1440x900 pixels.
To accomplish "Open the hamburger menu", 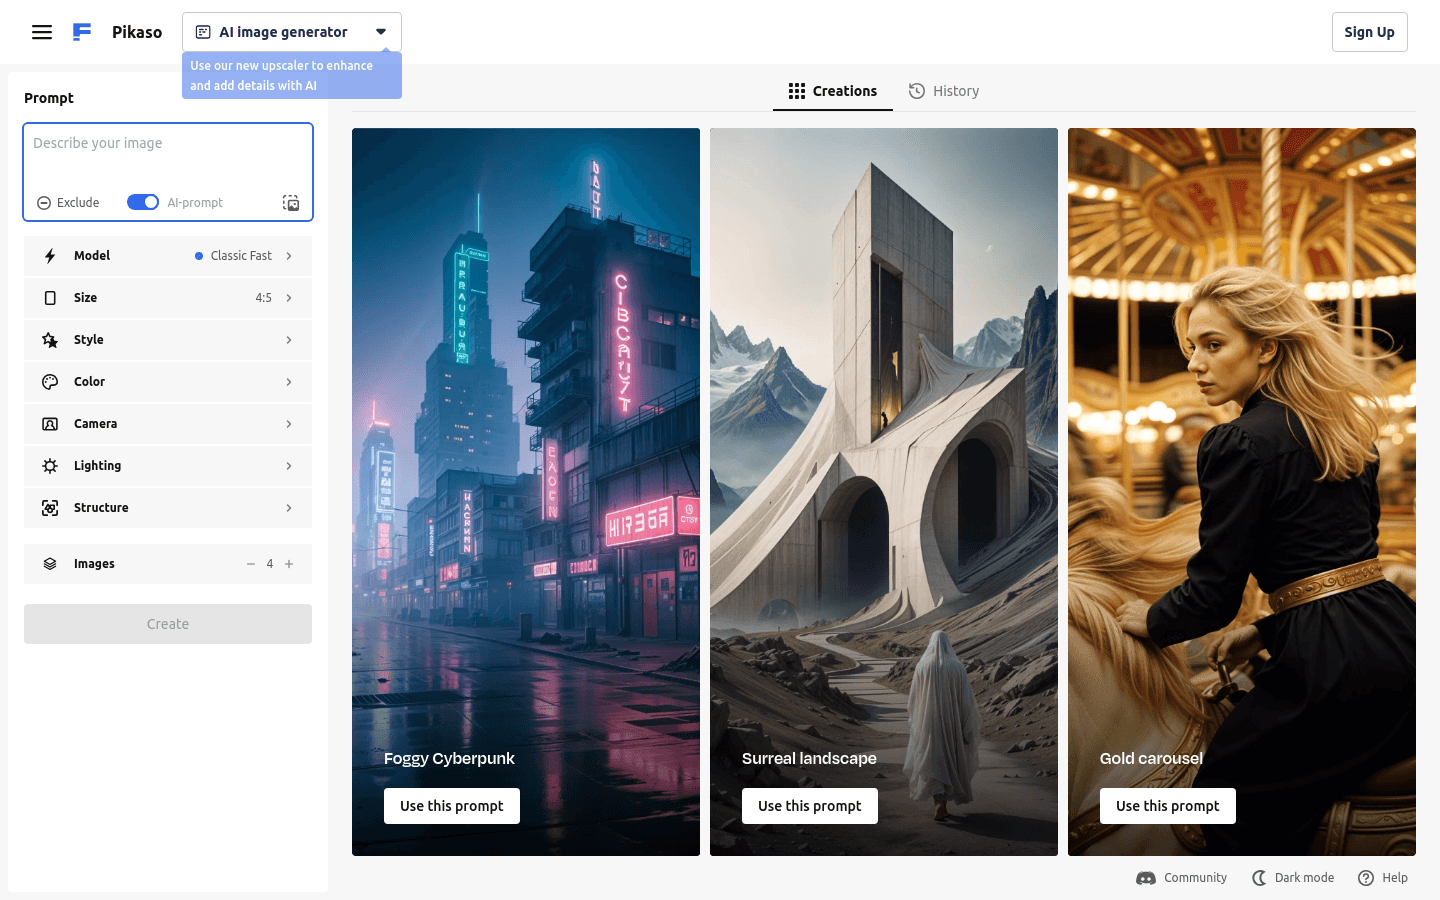I will click(x=42, y=31).
